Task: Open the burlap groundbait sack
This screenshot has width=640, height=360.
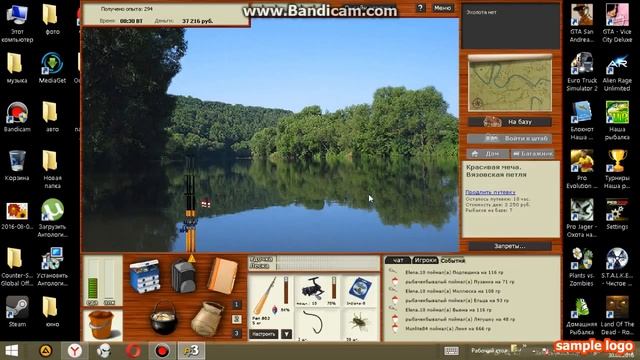Action: 207,319
